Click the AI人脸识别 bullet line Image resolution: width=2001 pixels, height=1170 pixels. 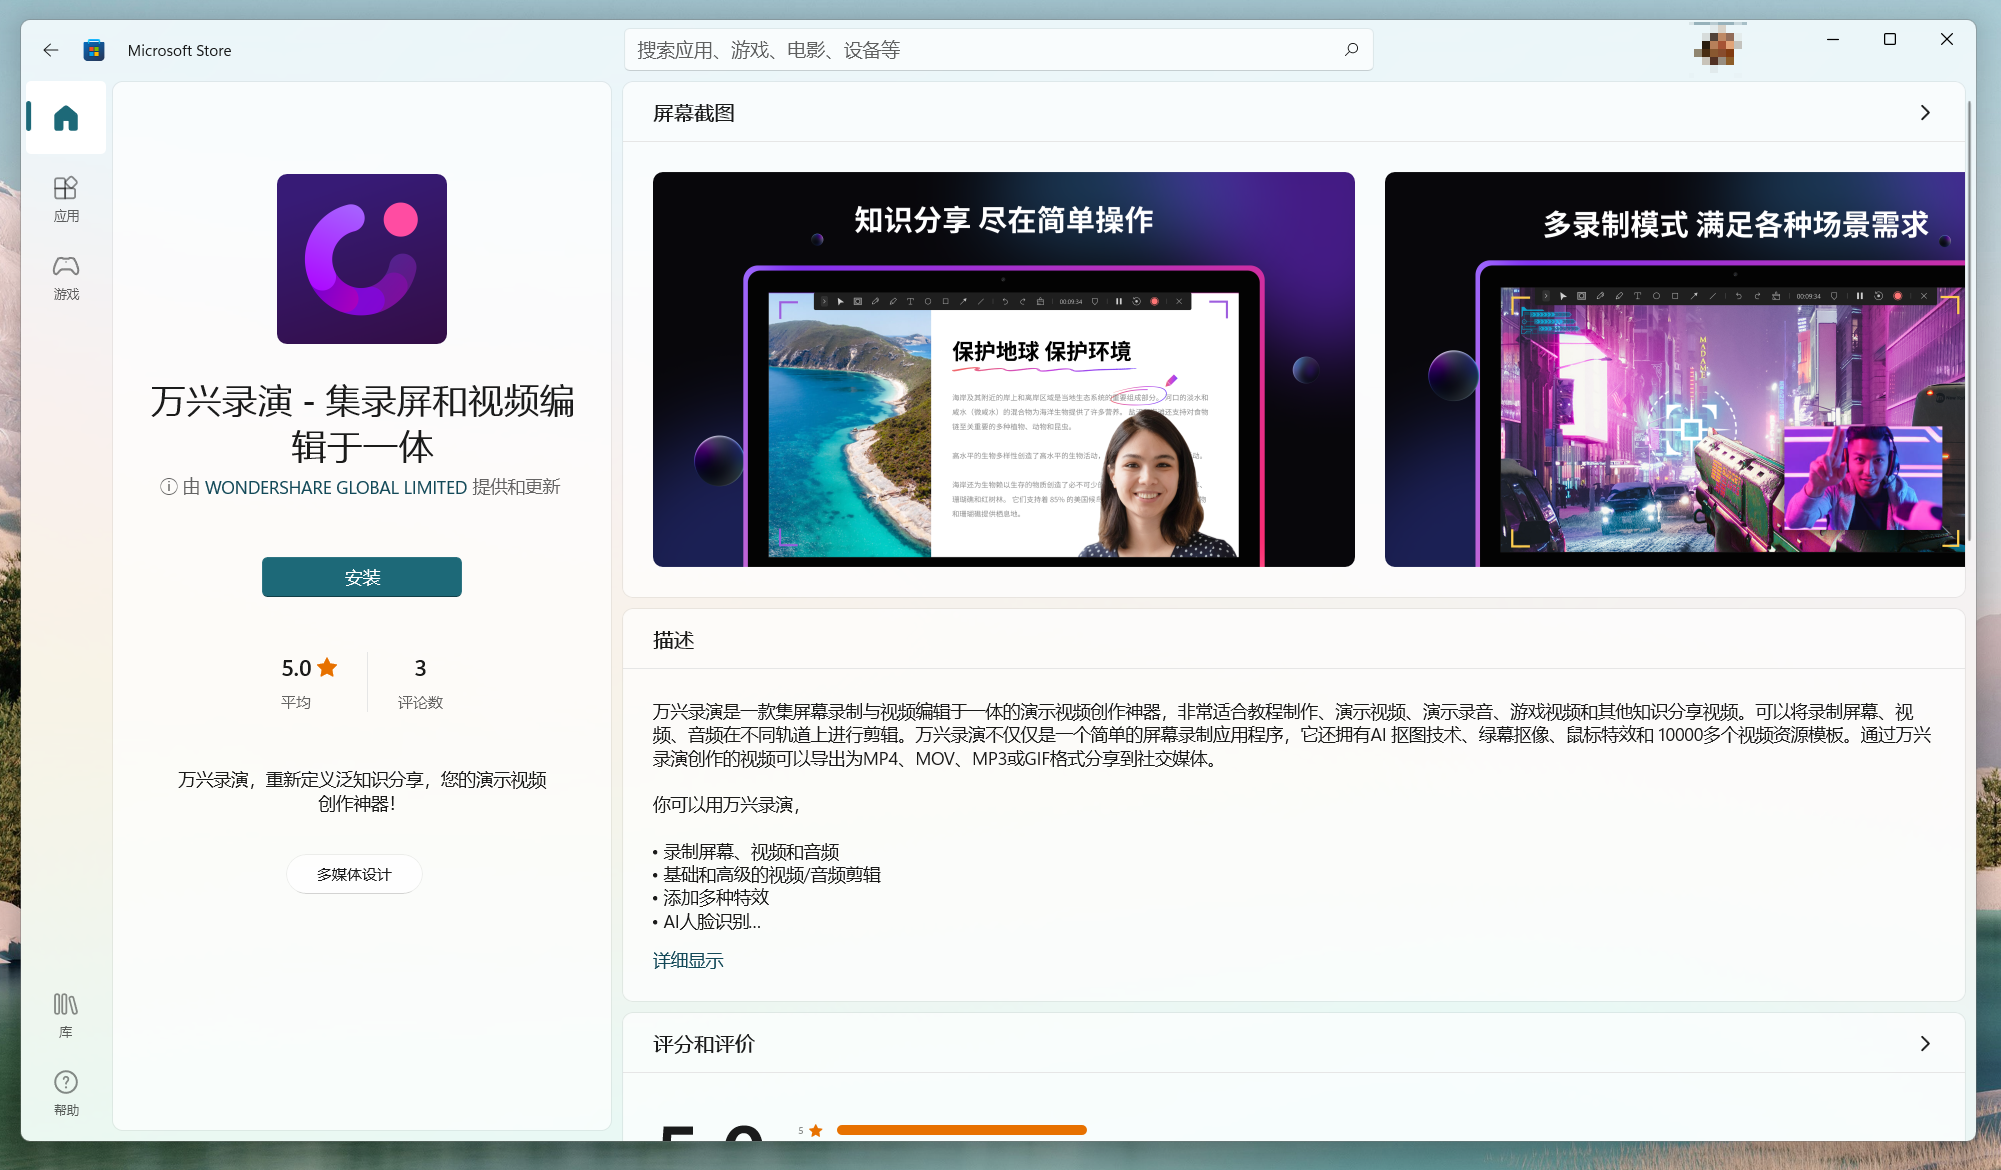707,922
